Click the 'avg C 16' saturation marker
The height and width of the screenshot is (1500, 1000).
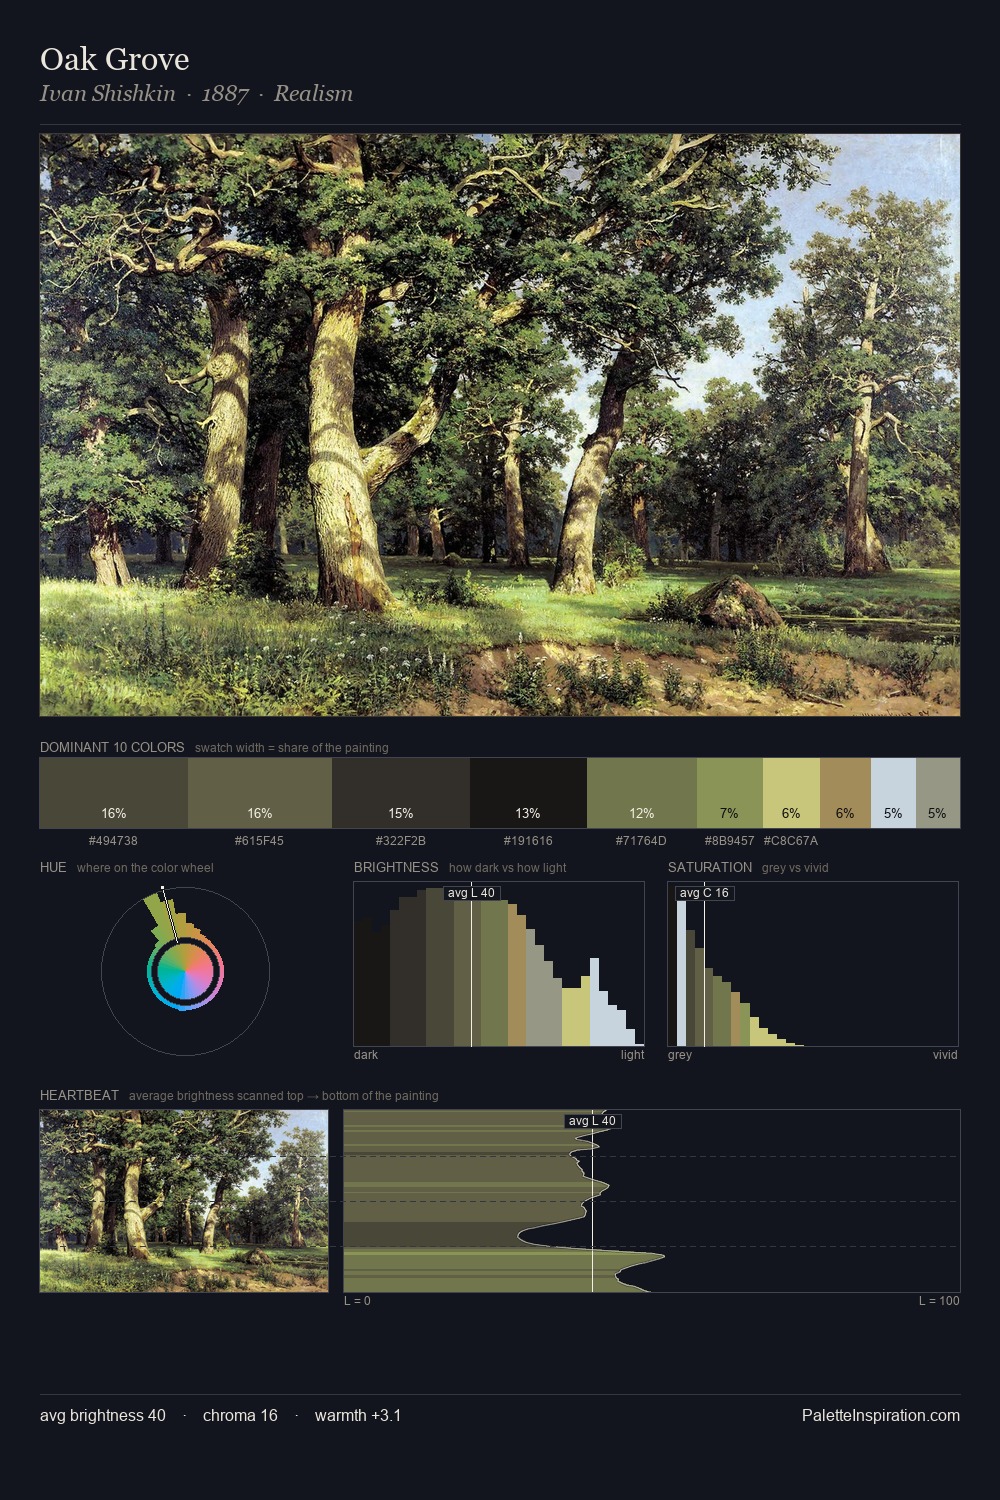tap(704, 893)
